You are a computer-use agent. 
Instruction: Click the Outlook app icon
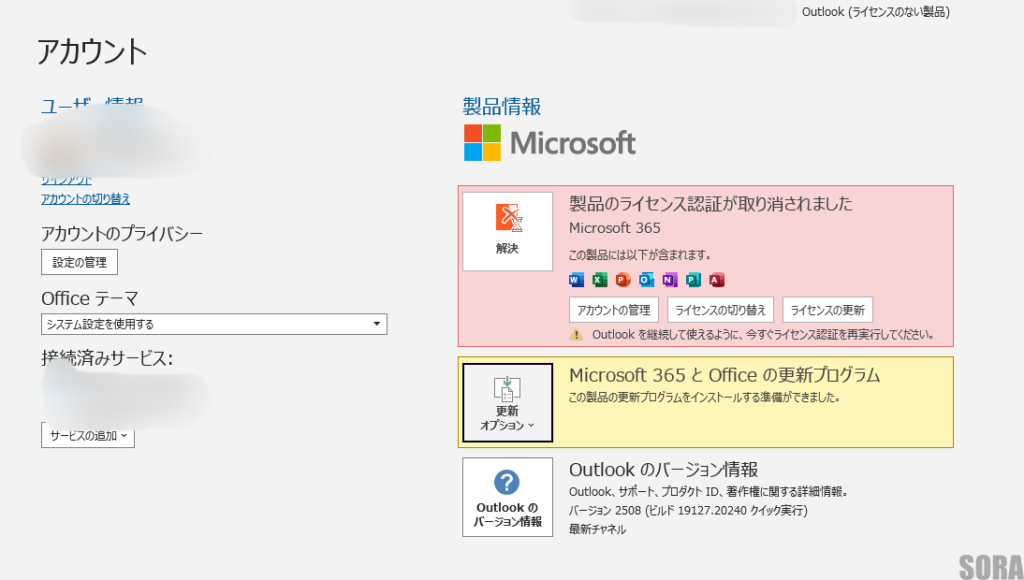pyautogui.click(x=646, y=280)
